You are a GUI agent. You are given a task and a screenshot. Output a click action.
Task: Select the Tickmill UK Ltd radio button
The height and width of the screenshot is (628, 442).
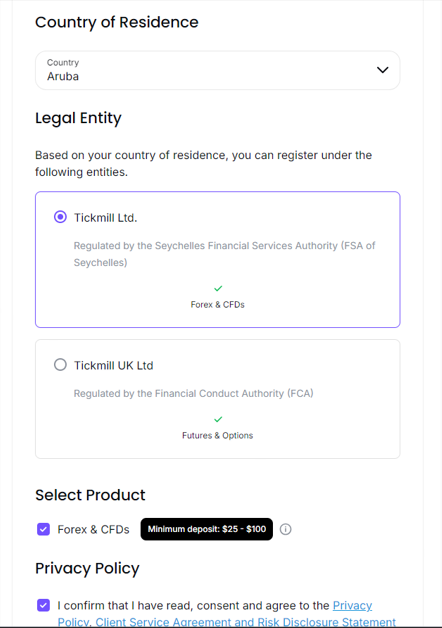60,365
